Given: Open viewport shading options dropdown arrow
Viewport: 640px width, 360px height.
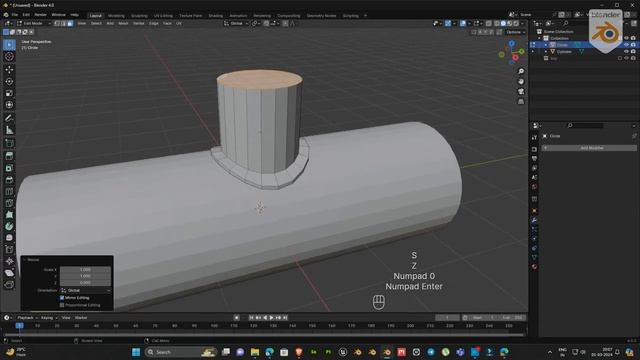Looking at the screenshot, I should [x=522, y=24].
